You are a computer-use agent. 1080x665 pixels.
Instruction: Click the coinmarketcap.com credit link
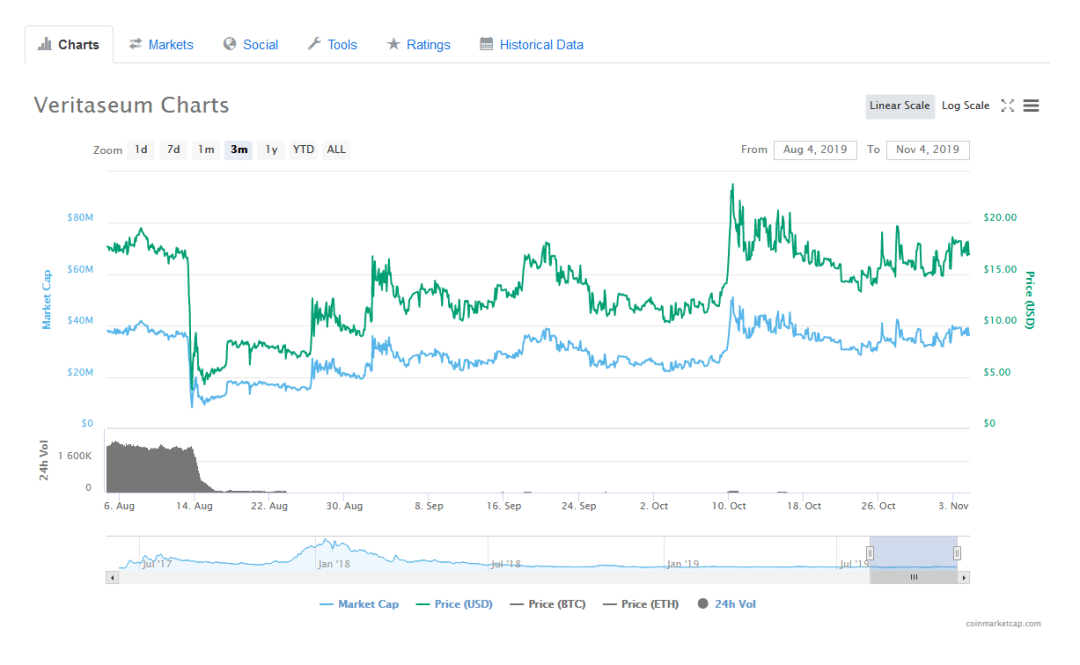pyautogui.click(x=1003, y=624)
